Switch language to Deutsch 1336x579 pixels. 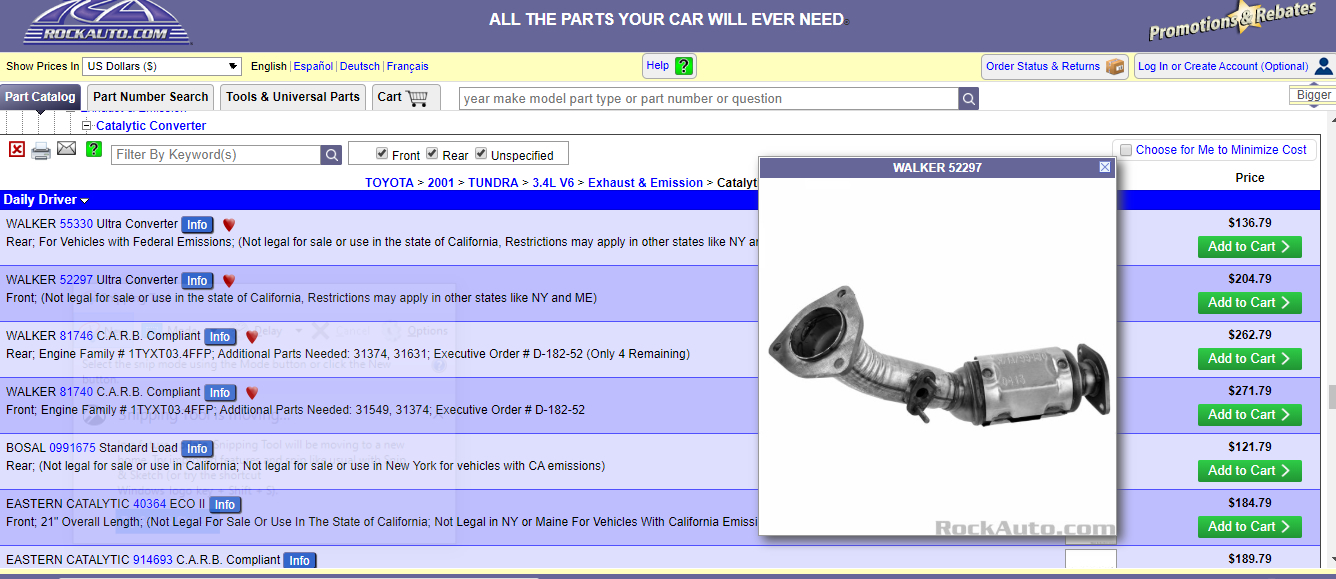[x=360, y=66]
